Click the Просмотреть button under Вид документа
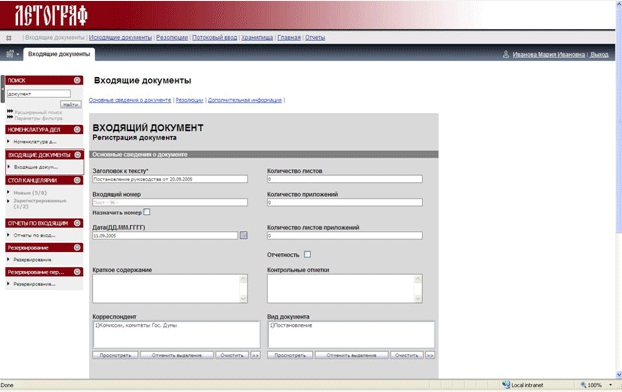The width and height of the screenshot is (622, 392). click(290, 355)
